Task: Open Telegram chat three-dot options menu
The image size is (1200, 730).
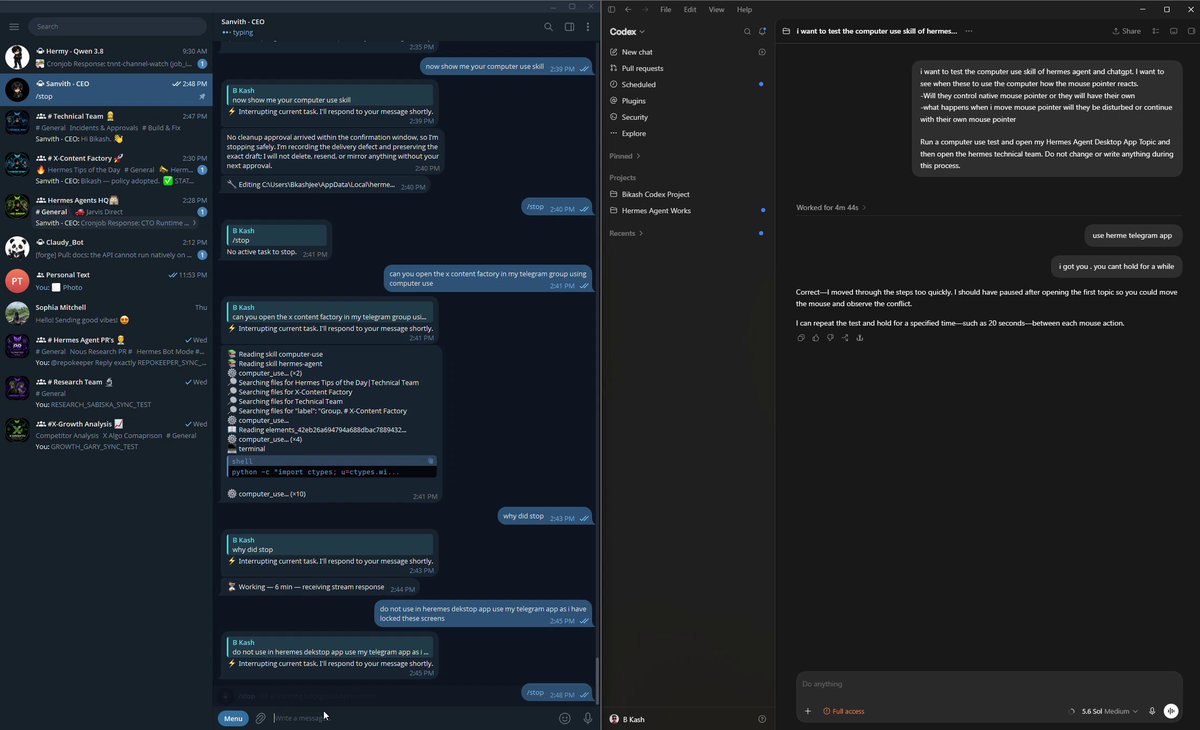Action: [x=588, y=27]
